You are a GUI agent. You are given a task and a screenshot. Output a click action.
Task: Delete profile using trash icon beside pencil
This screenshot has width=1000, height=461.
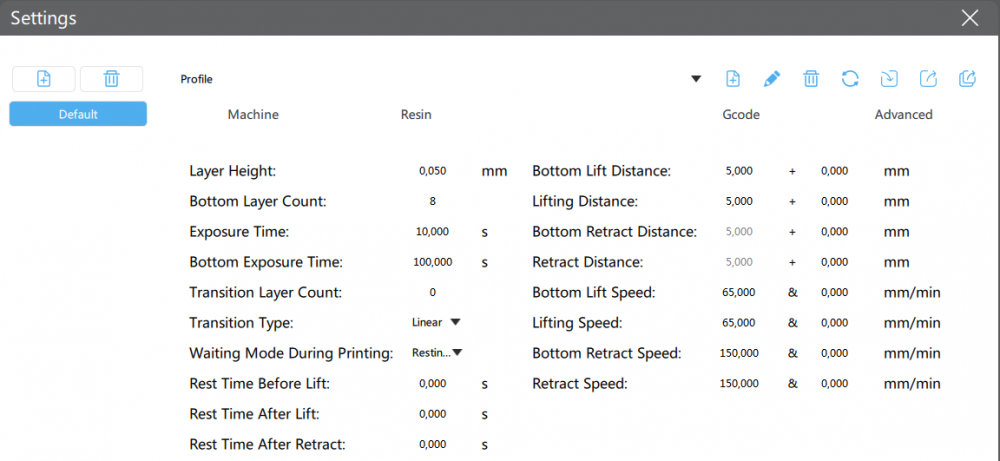coord(811,79)
